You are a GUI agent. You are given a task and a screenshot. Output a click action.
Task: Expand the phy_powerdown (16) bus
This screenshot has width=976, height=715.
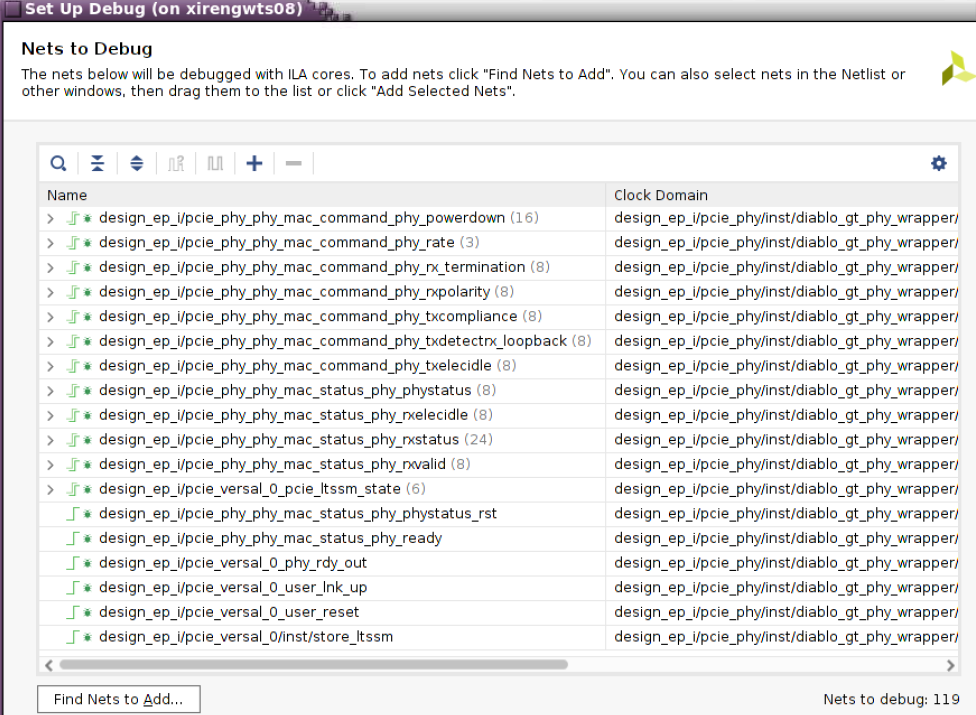point(51,218)
